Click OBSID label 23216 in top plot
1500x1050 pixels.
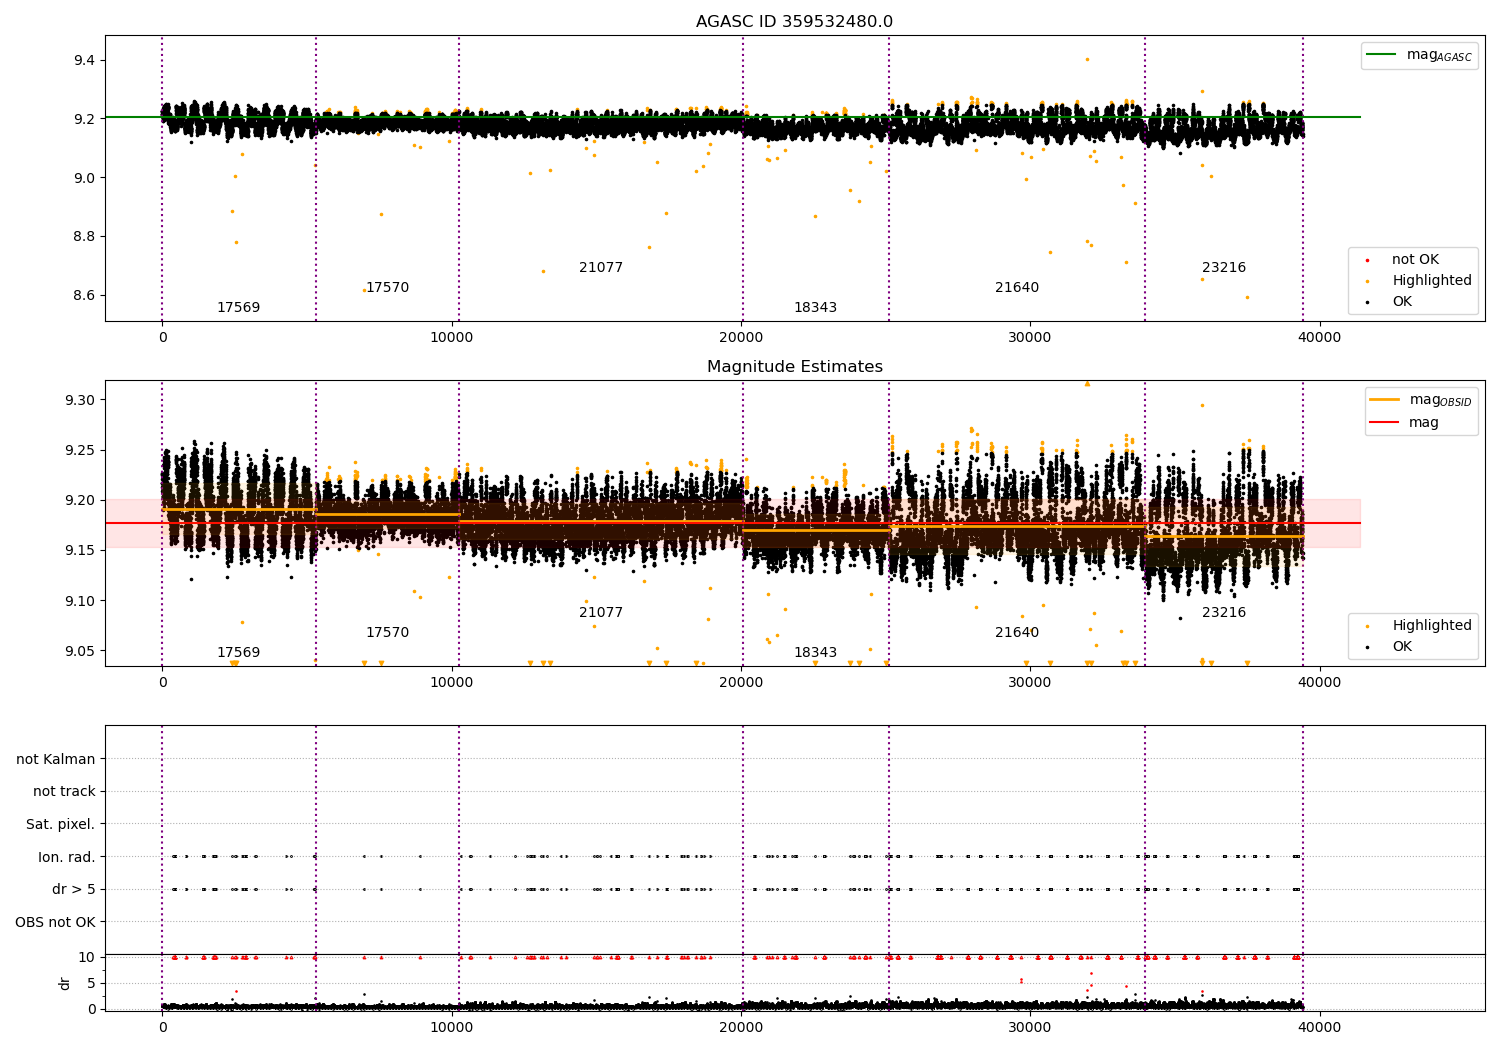coord(1224,268)
